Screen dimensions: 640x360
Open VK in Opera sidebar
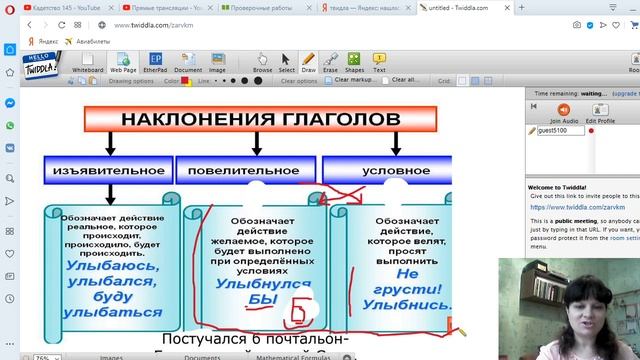[x=10, y=148]
